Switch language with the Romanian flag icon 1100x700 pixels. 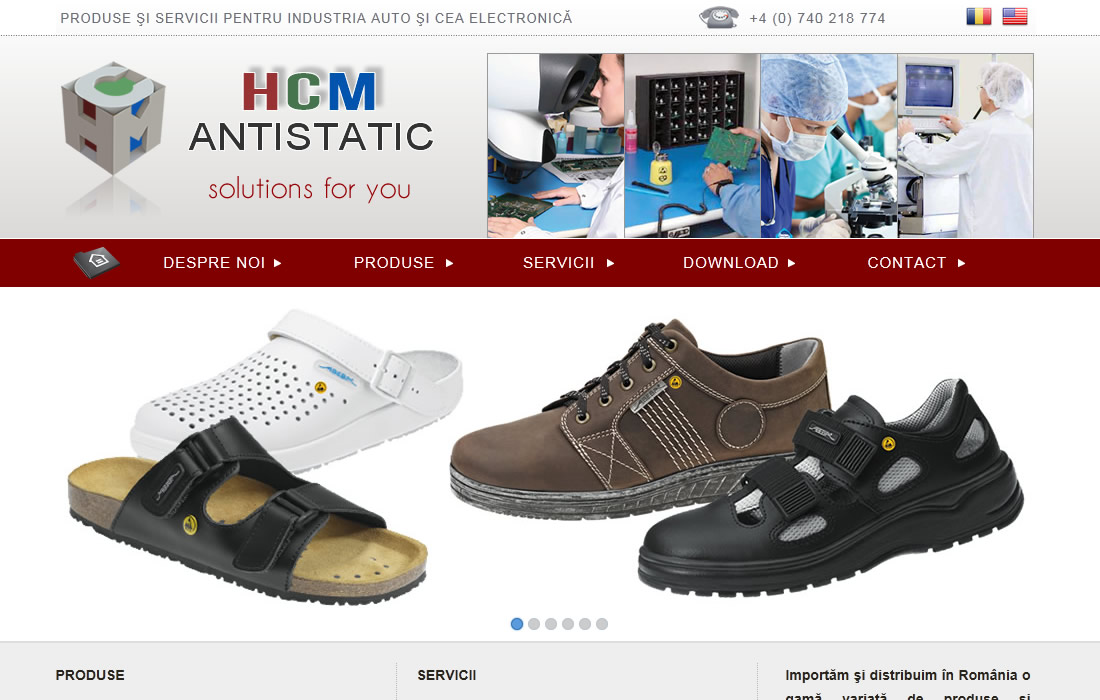[x=979, y=16]
